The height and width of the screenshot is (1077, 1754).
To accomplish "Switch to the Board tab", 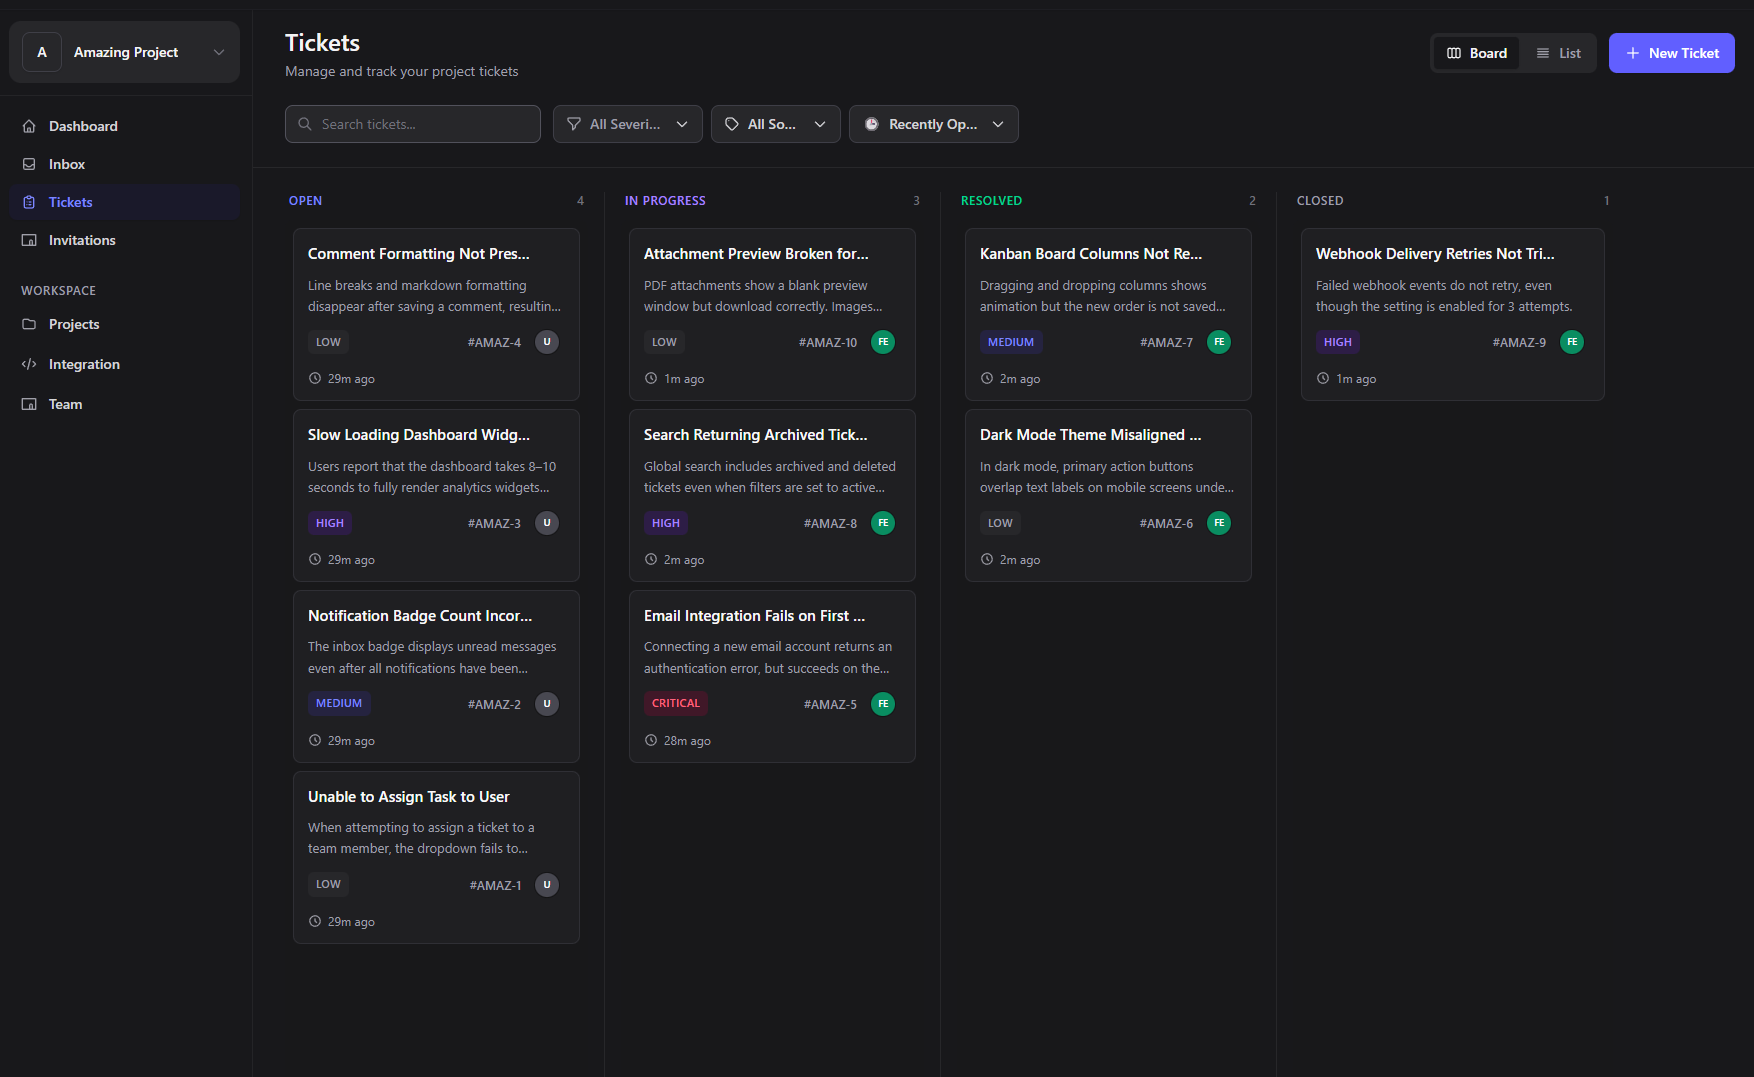I will 1476,53.
